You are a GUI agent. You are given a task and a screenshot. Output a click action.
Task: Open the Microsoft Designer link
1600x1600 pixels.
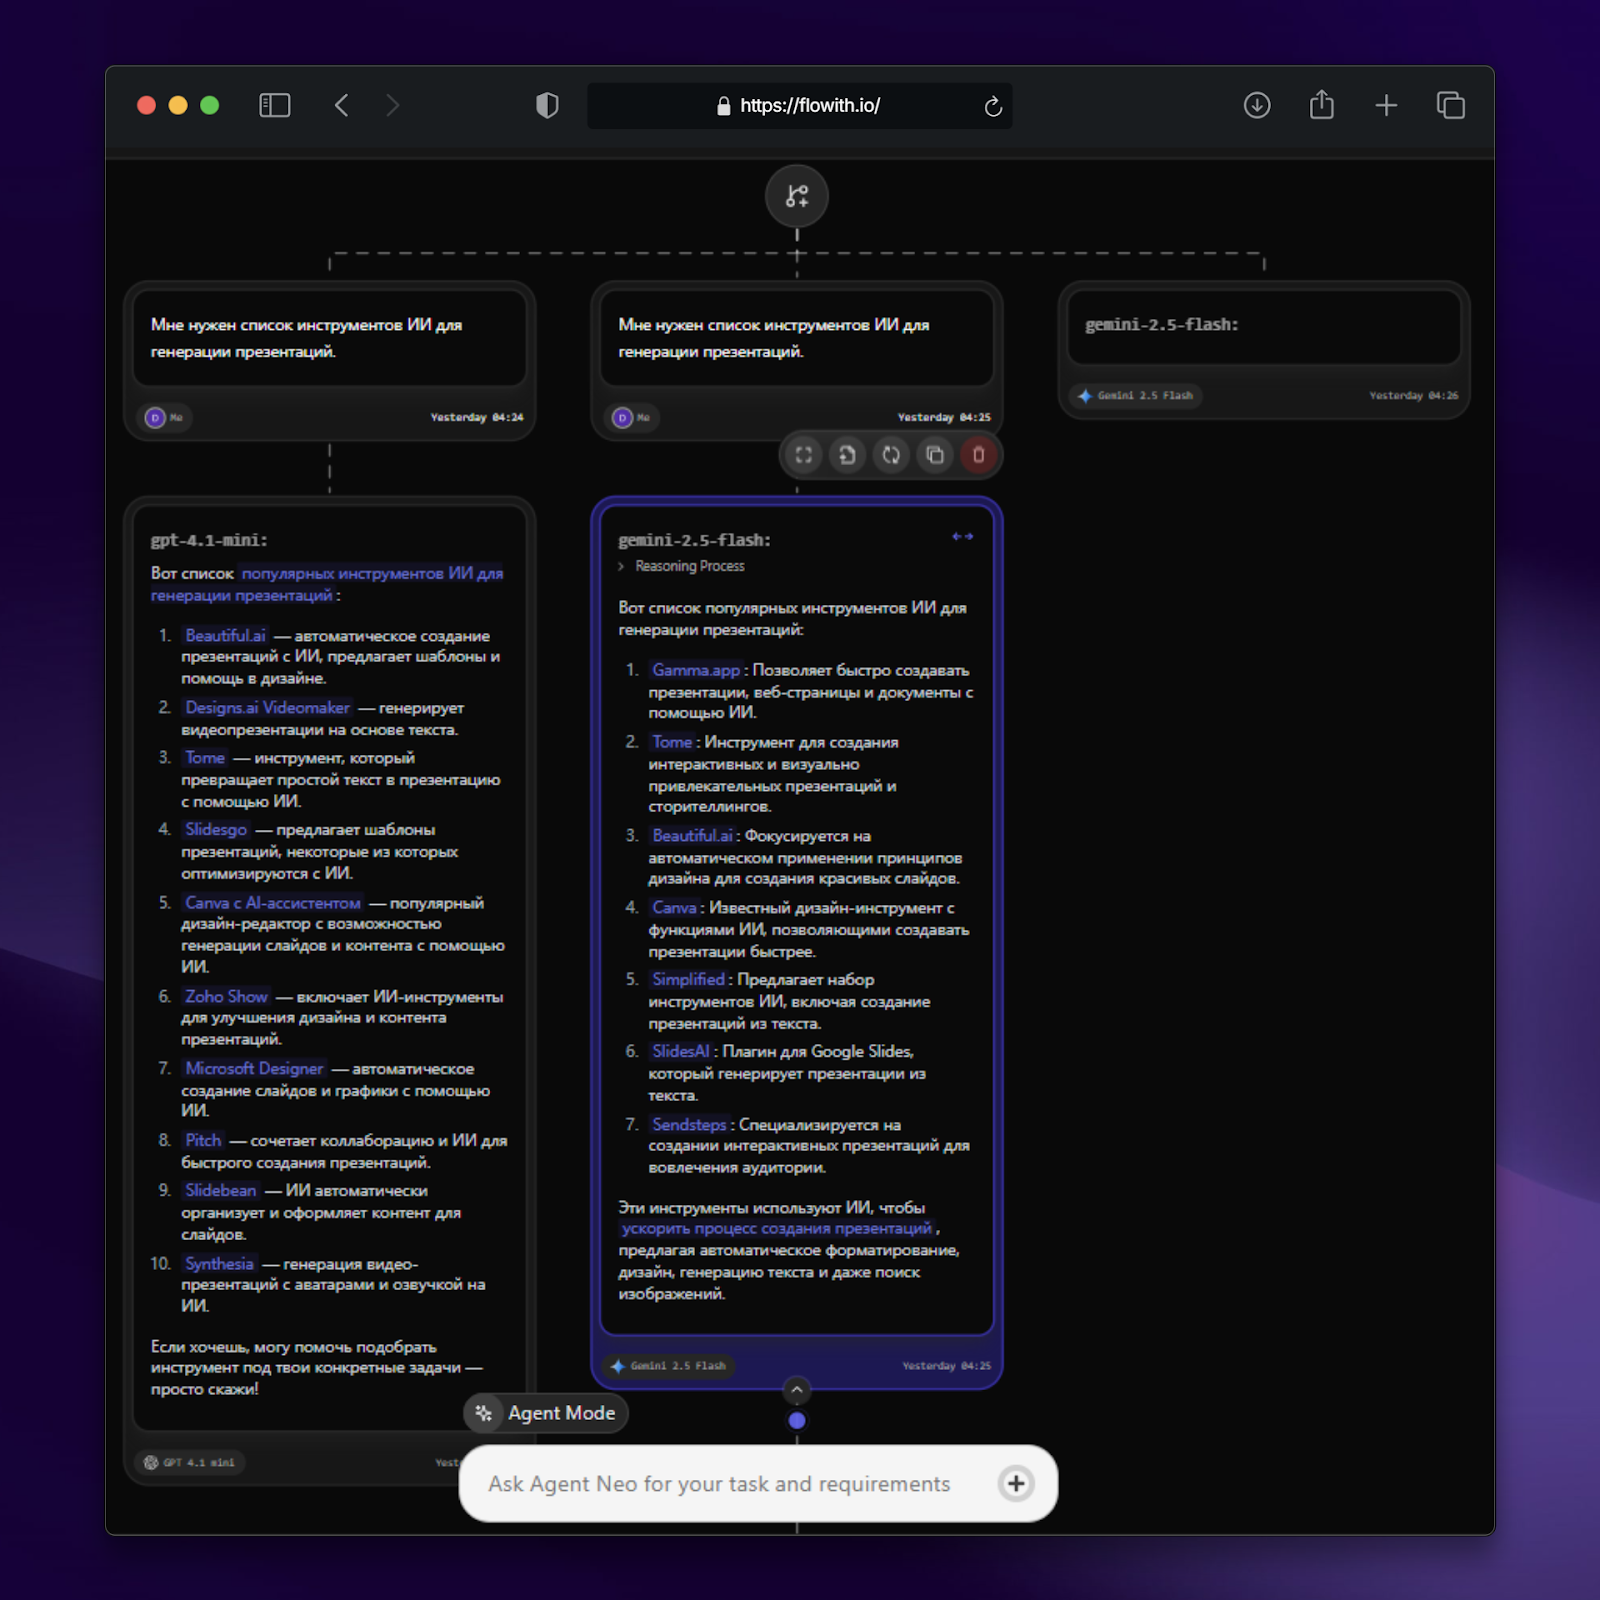[x=254, y=1068]
